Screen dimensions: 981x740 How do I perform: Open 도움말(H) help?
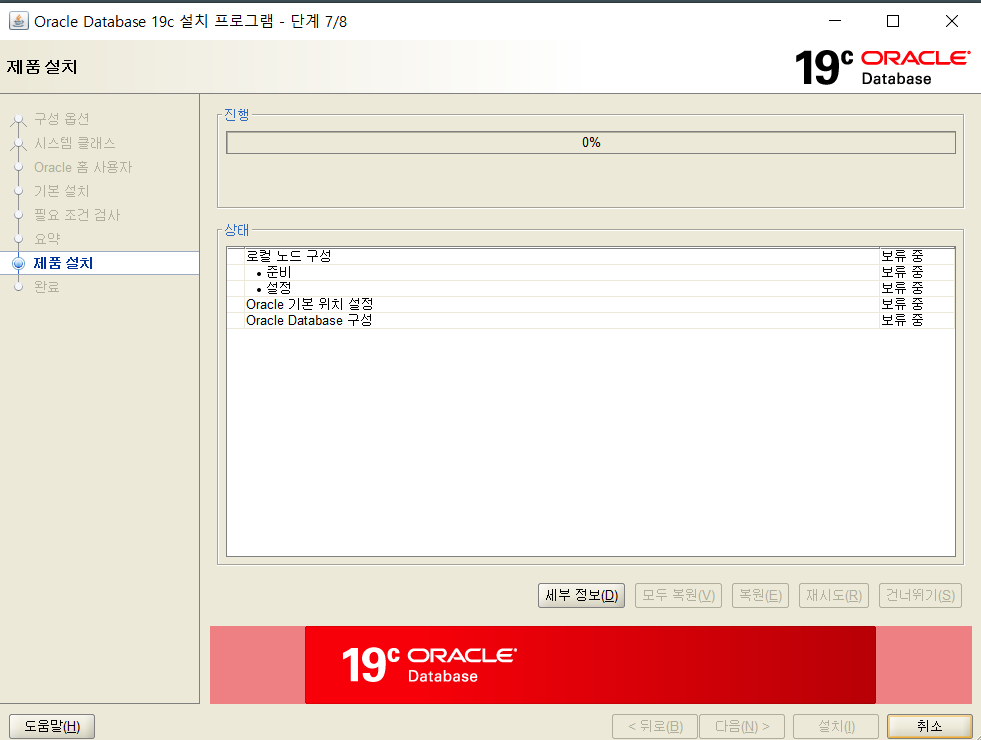pos(51,726)
